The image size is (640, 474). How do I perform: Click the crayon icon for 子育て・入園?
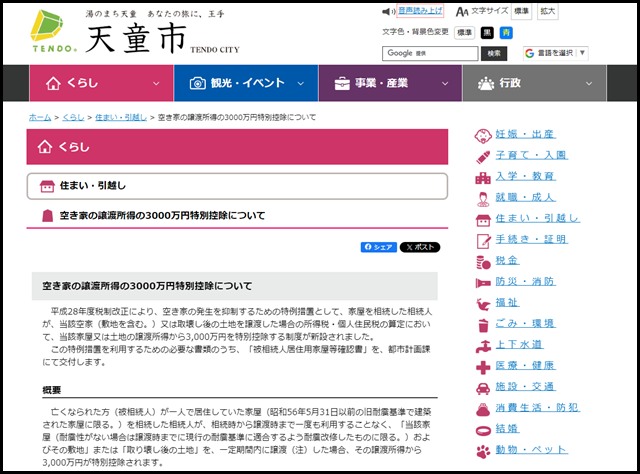[x=483, y=157]
